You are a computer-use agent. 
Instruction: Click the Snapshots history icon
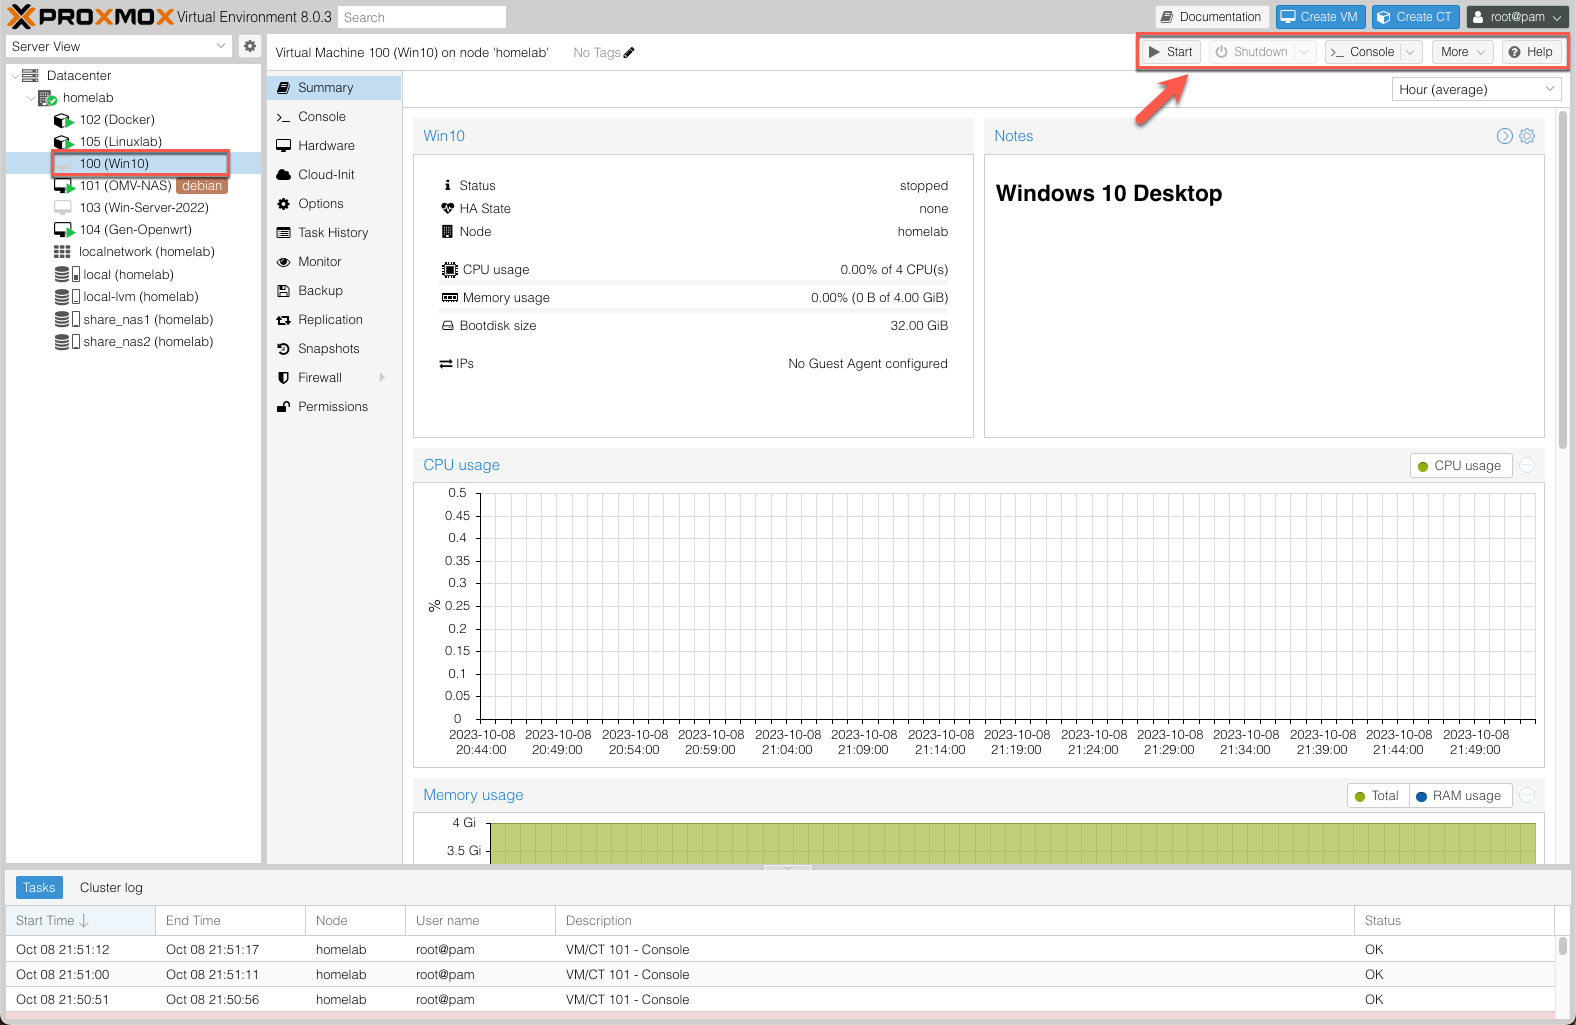click(x=284, y=349)
